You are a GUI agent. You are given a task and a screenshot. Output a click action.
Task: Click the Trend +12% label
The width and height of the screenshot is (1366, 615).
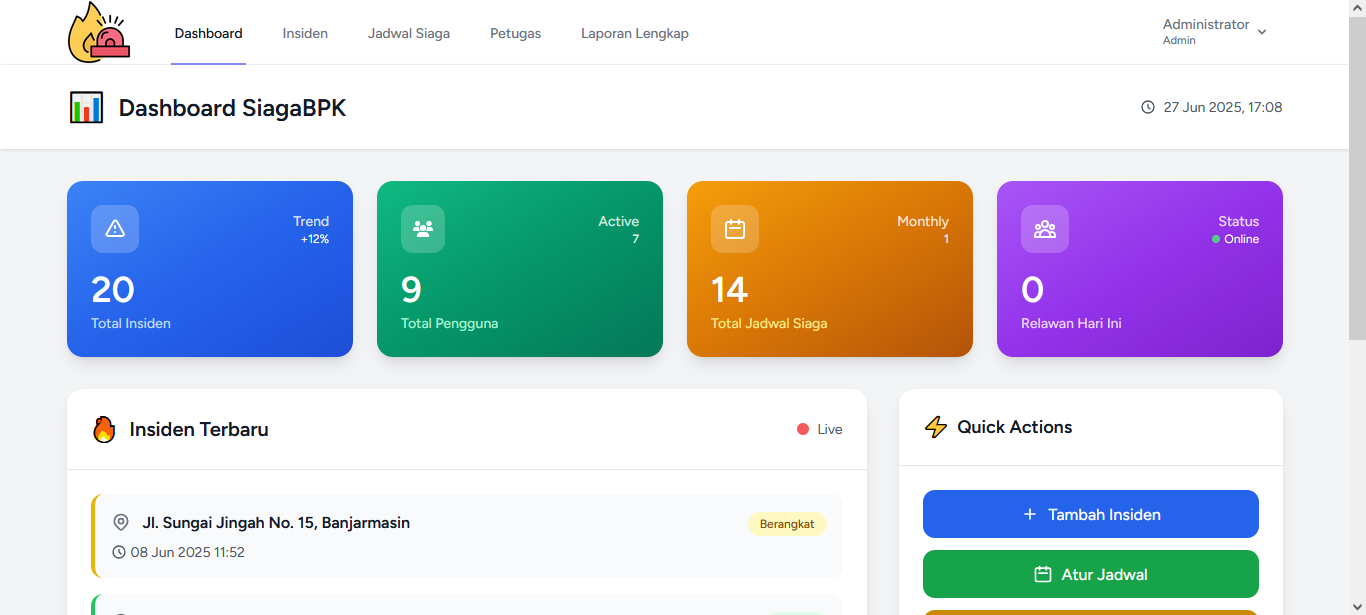(x=311, y=230)
